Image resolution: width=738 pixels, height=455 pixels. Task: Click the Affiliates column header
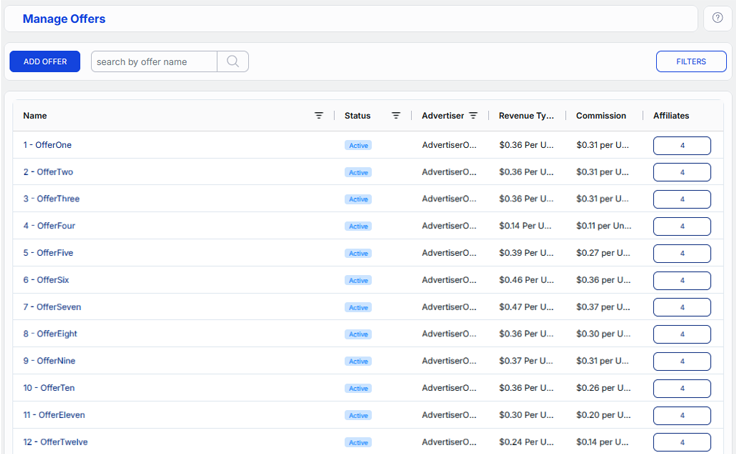[671, 116]
